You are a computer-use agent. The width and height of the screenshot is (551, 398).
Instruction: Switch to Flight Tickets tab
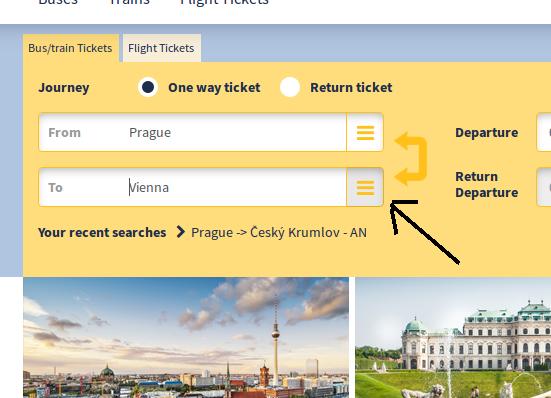point(161,48)
